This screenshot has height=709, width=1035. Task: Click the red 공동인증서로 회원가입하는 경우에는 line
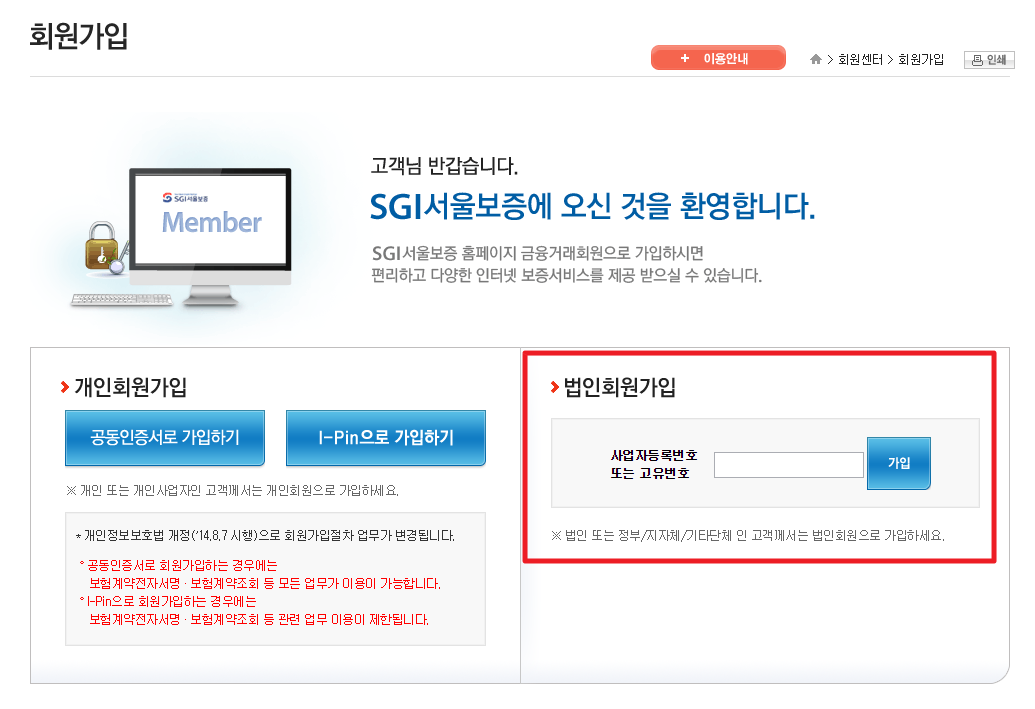(178, 566)
